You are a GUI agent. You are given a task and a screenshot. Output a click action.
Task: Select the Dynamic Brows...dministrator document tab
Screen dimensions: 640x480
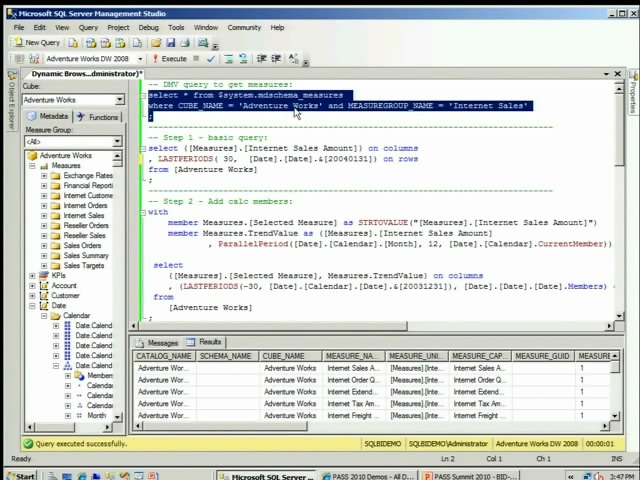click(x=87, y=74)
